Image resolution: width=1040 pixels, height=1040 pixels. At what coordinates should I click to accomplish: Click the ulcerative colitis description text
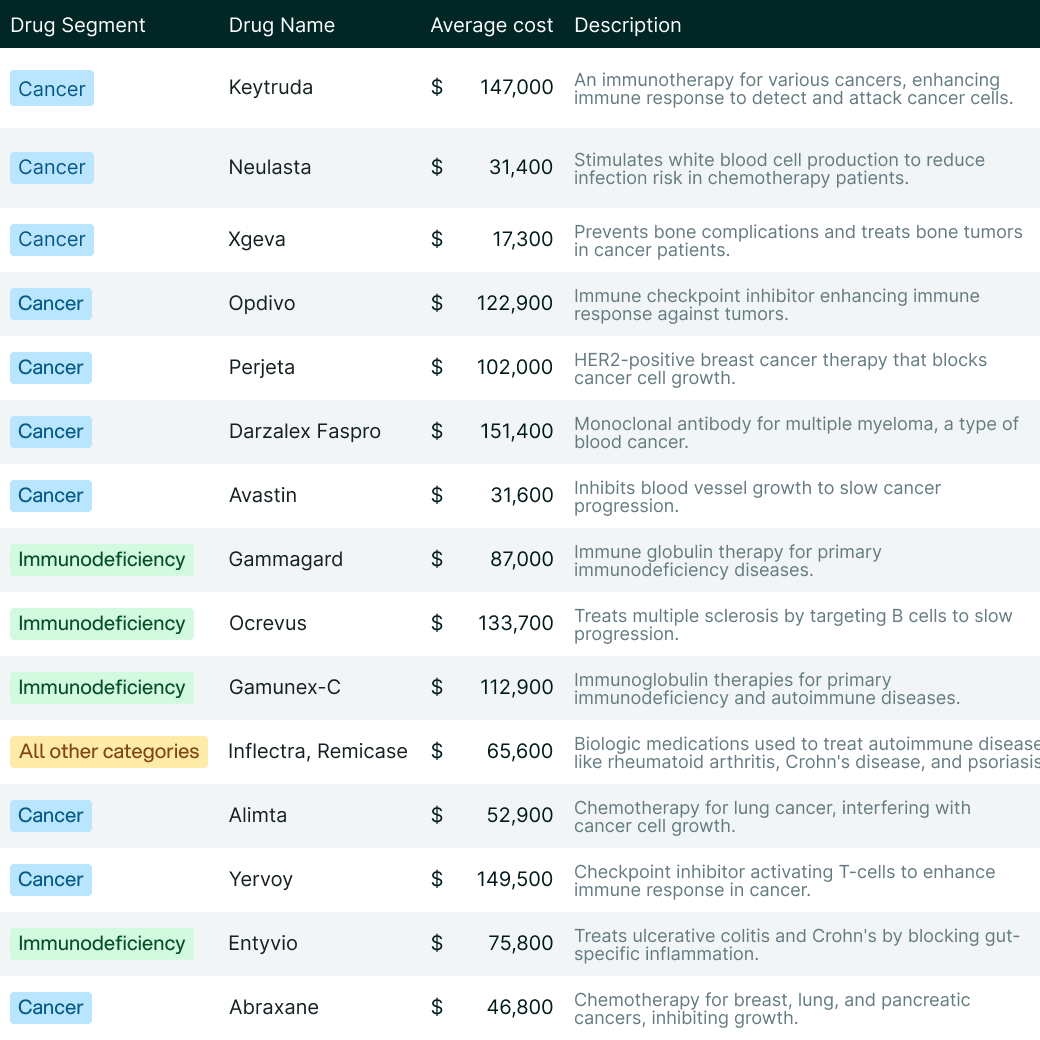tap(797, 945)
